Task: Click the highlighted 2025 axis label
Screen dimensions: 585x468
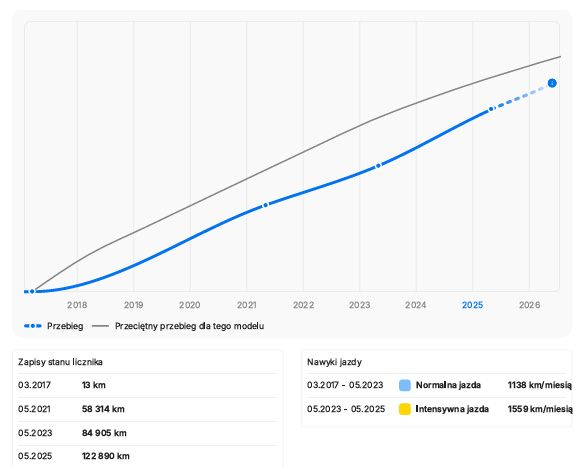Action: 472,305
